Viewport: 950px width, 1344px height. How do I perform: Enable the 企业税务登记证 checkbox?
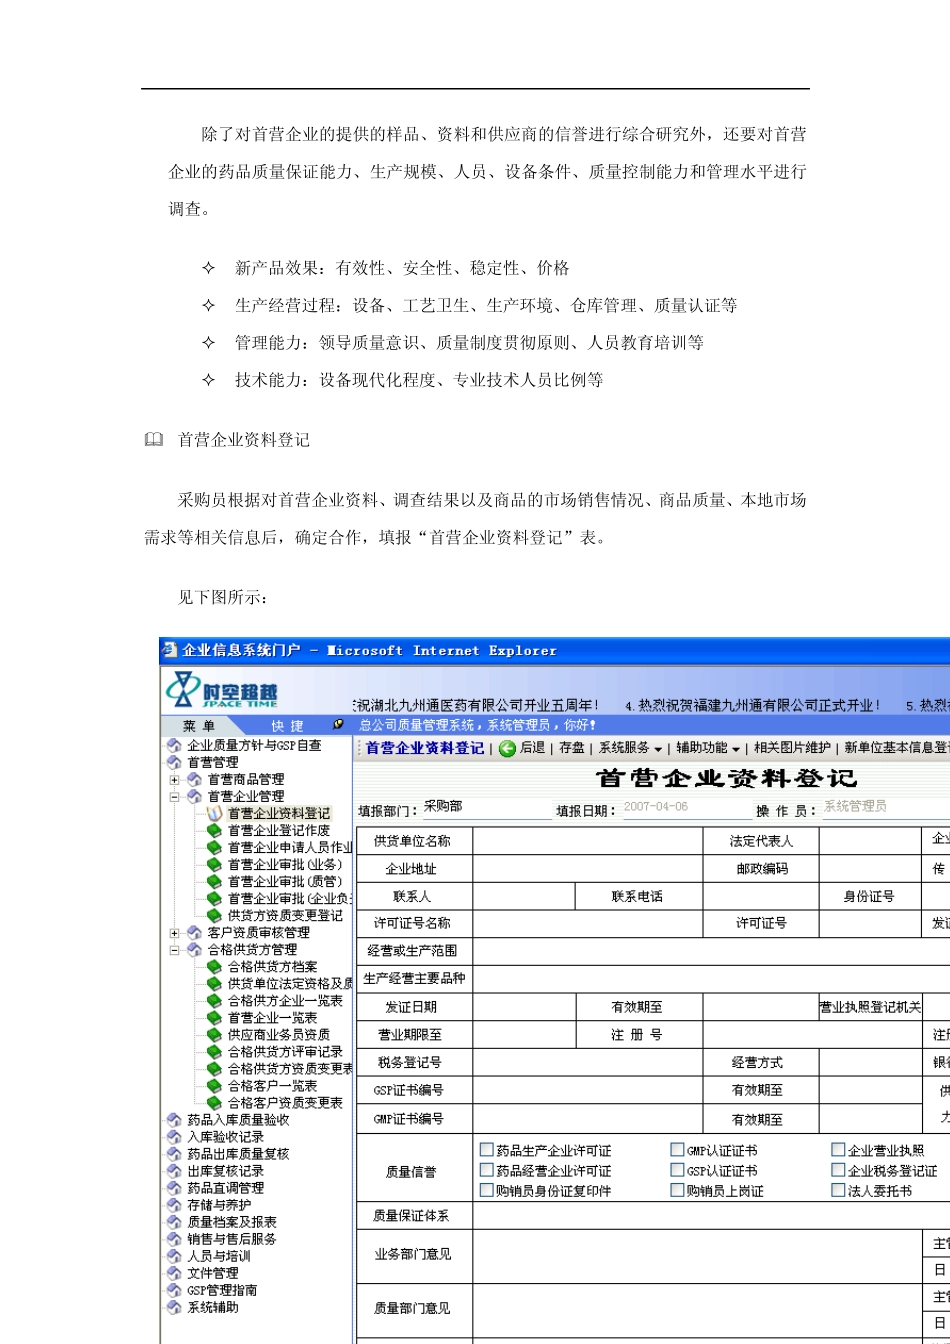838,1170
